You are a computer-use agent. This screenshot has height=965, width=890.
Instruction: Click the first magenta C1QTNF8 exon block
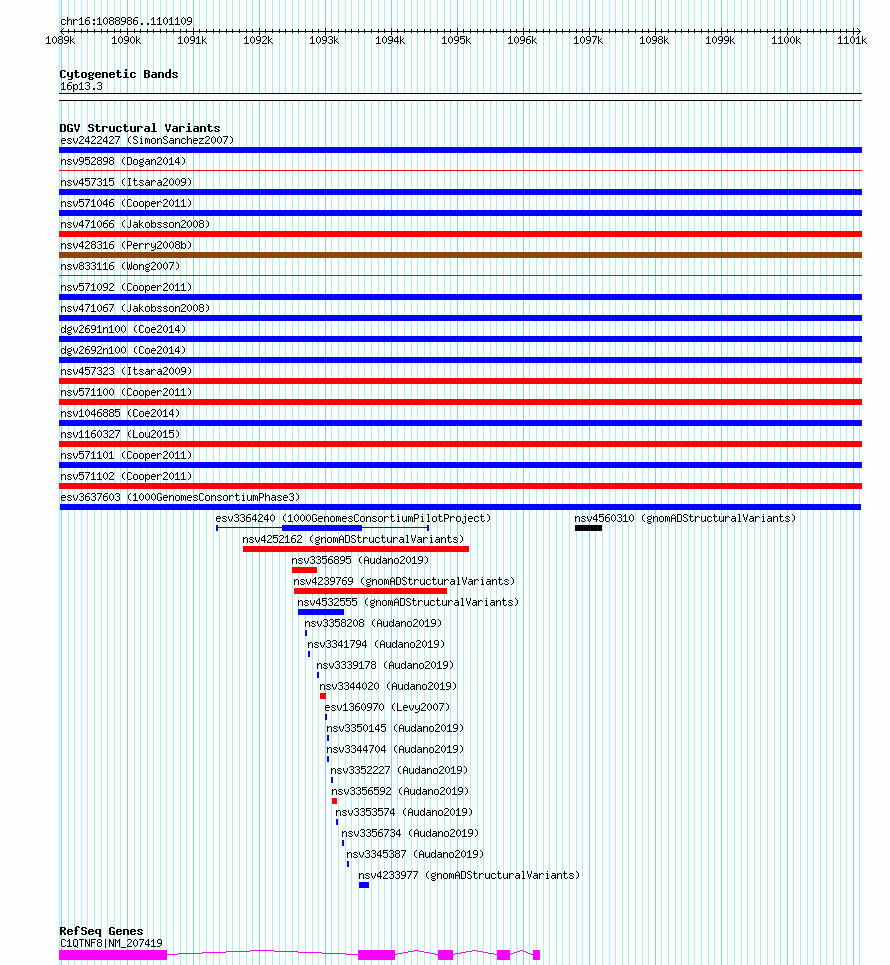point(113,955)
